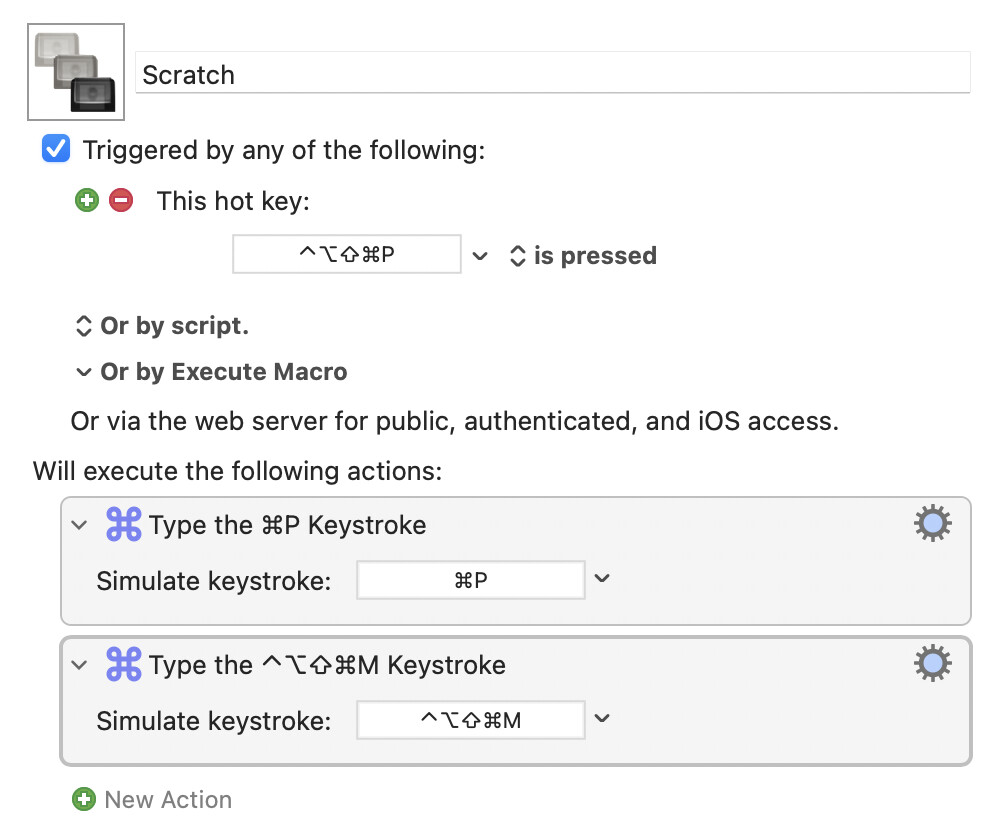
Task: Click command icon of ⌘P Keystroke action
Action: pos(124,524)
